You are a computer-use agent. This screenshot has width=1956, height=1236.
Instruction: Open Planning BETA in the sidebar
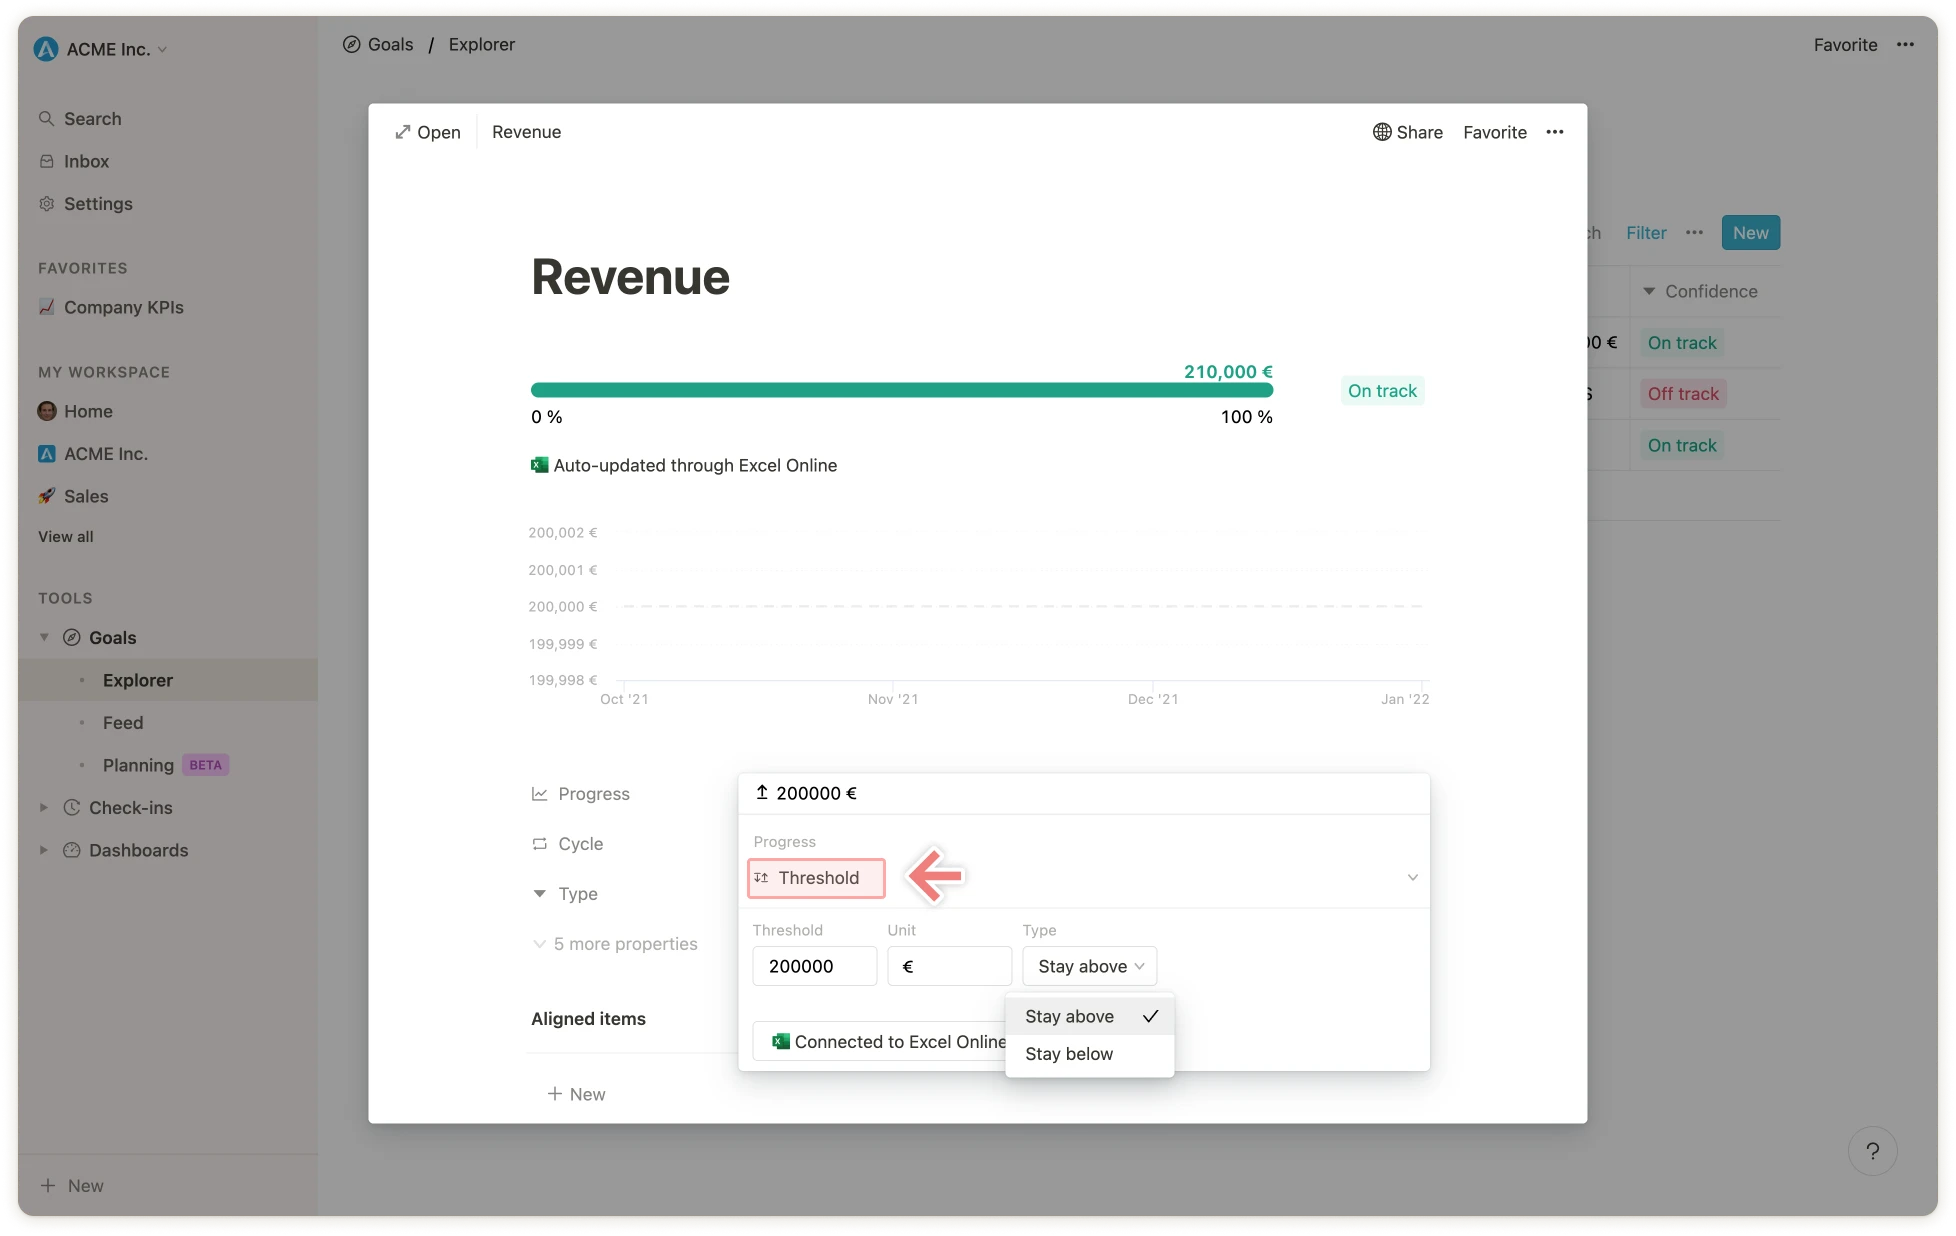[x=138, y=765]
